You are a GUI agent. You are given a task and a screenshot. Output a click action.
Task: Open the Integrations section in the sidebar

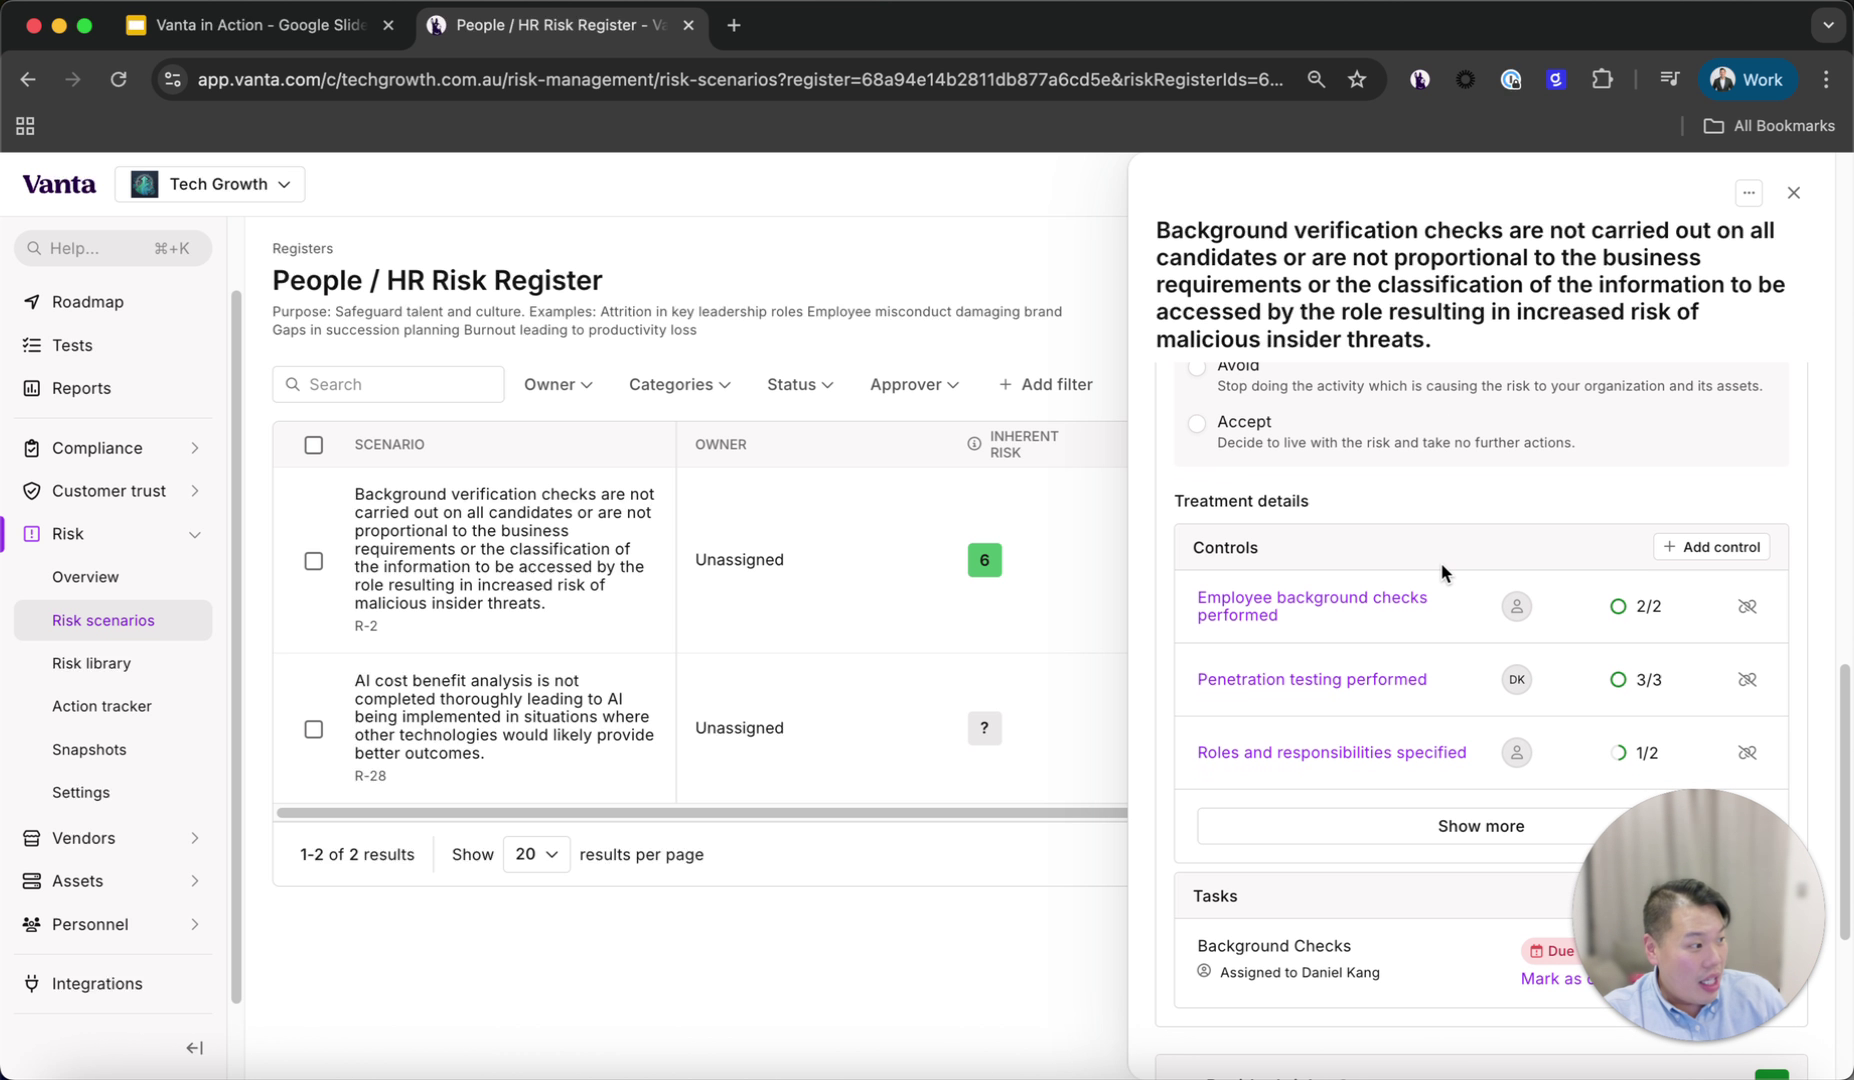(x=96, y=983)
